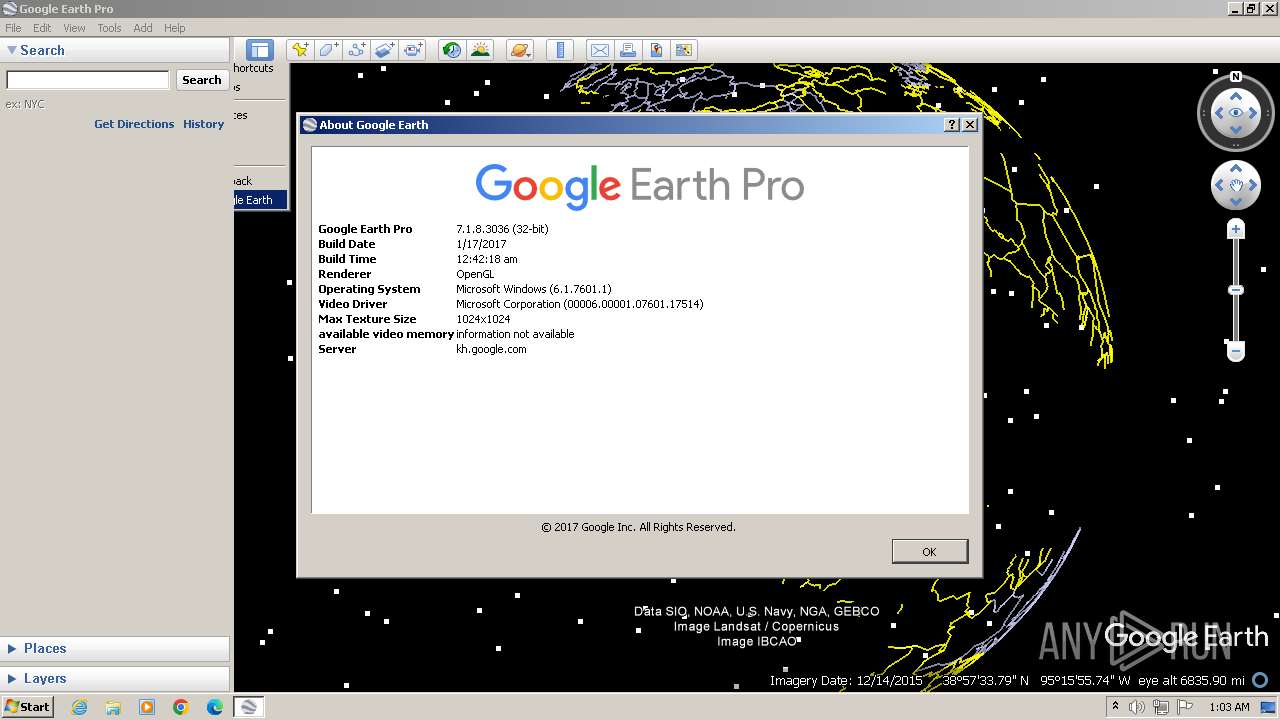
Task: Click the look-around eye joystick center
Action: click(1236, 113)
